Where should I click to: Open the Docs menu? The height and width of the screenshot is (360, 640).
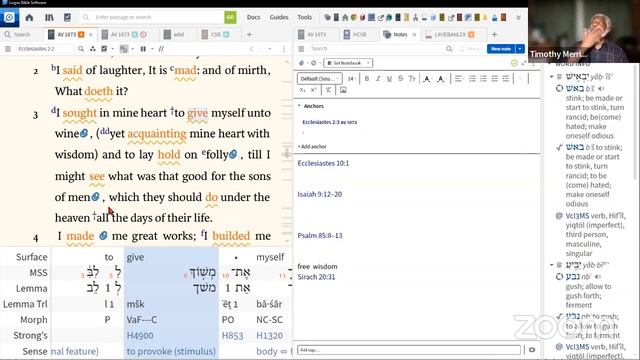(x=253, y=17)
